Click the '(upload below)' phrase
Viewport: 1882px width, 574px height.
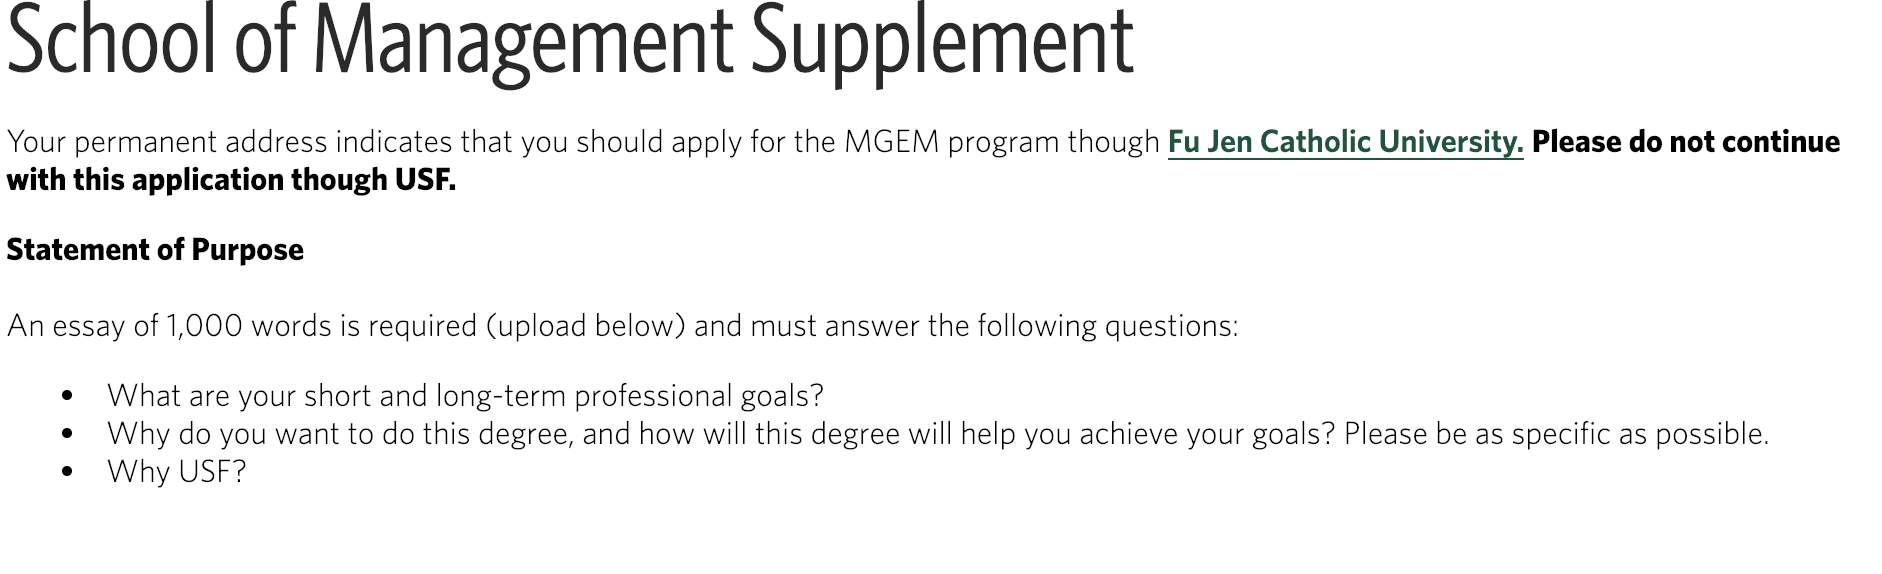pyautogui.click(x=585, y=326)
